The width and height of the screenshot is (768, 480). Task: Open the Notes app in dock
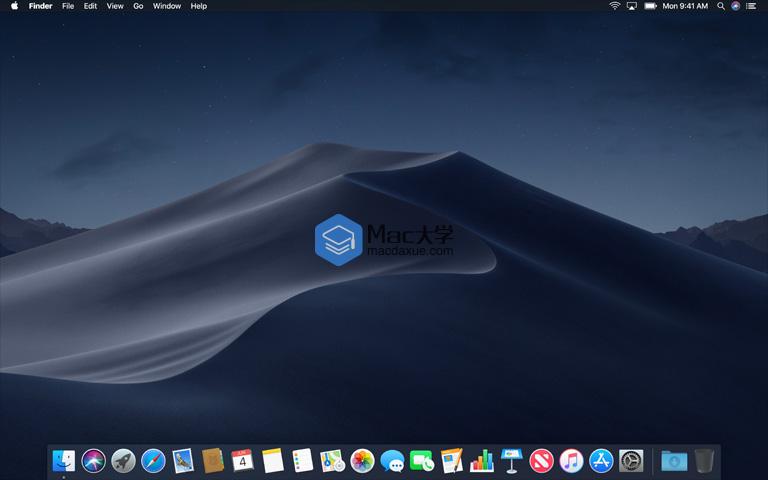[273, 460]
